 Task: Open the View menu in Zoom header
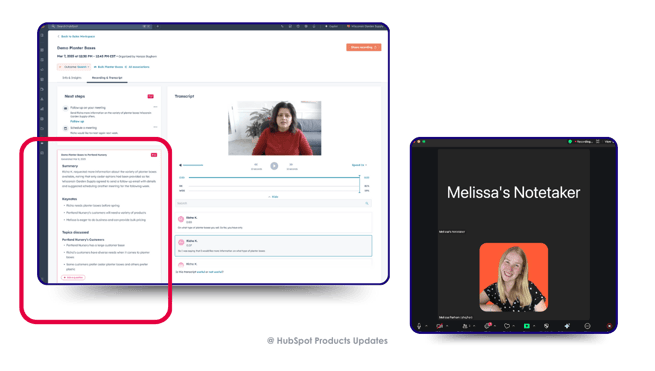(x=608, y=142)
